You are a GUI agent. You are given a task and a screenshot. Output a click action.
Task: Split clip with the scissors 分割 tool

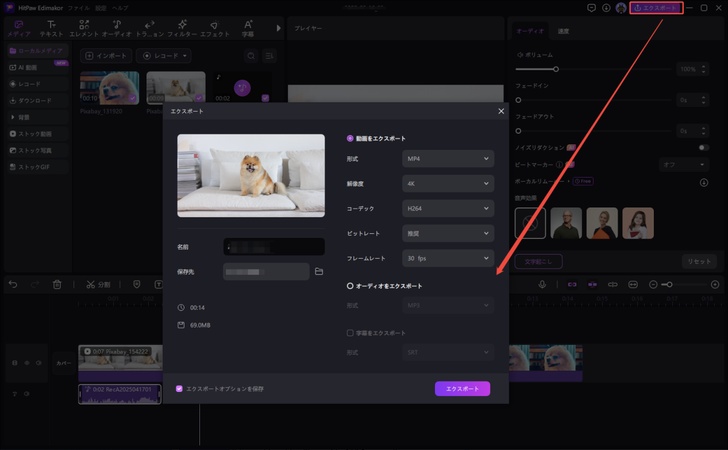[x=98, y=284]
